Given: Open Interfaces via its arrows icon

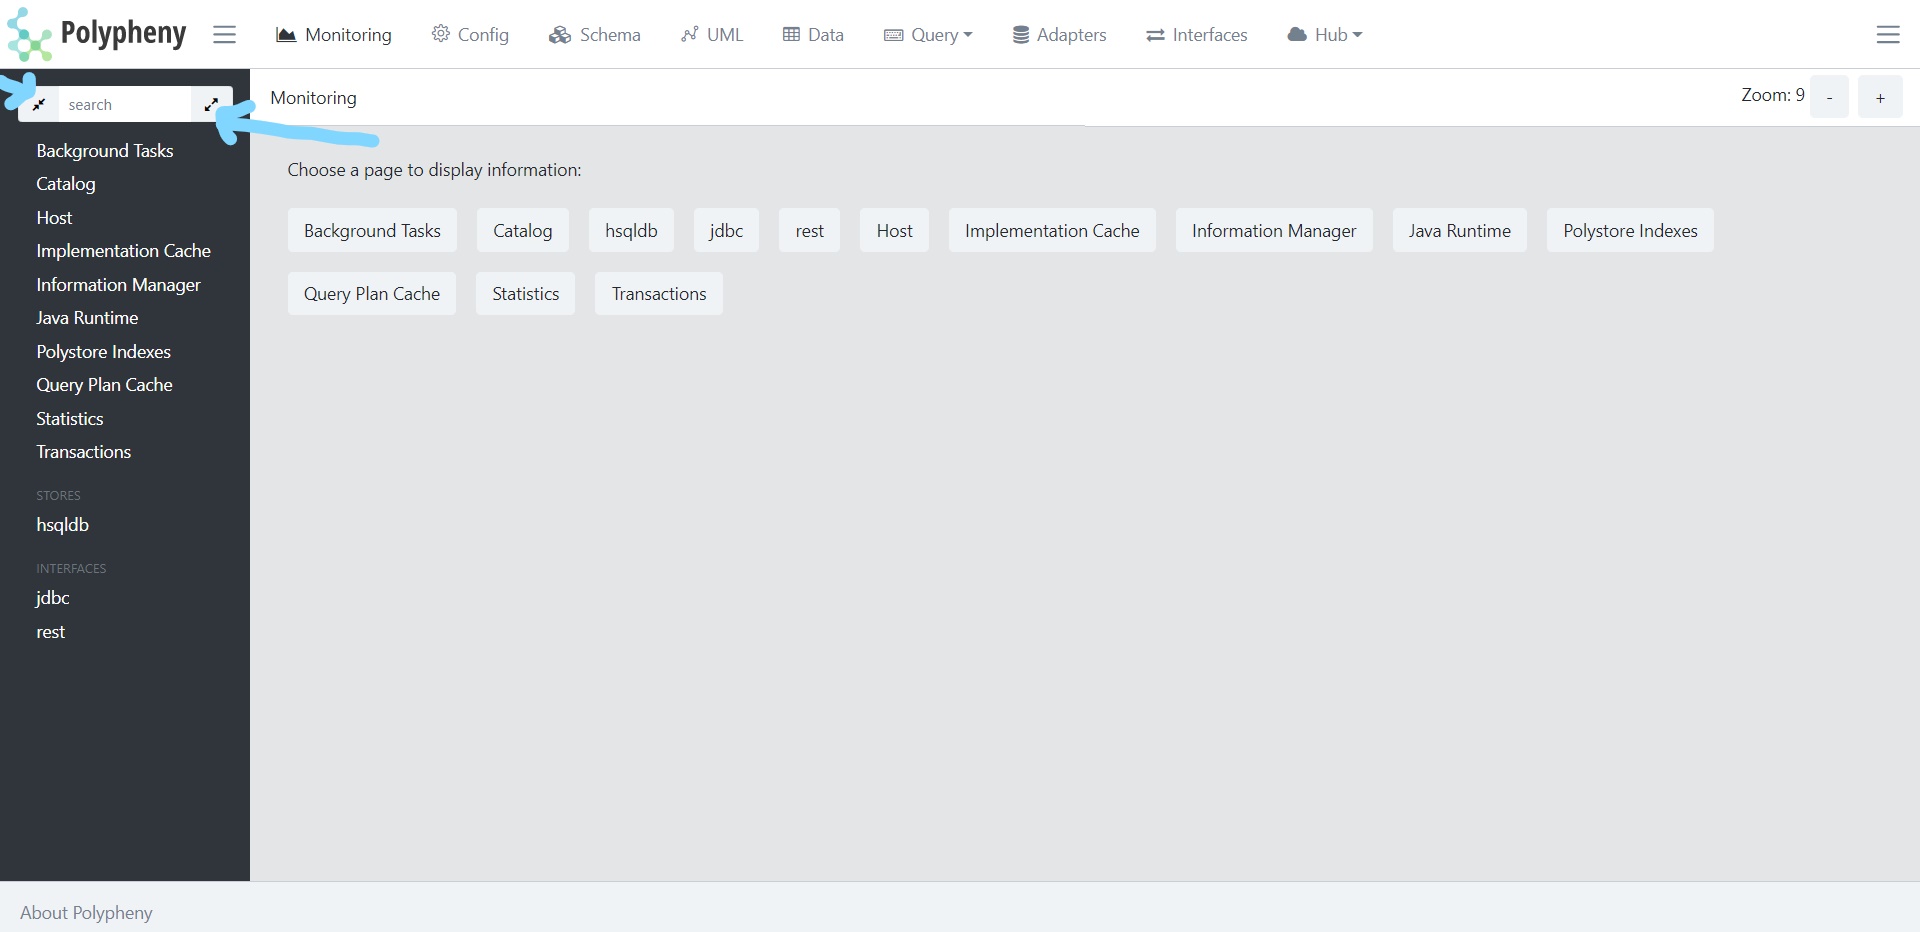Looking at the screenshot, I should [1156, 34].
